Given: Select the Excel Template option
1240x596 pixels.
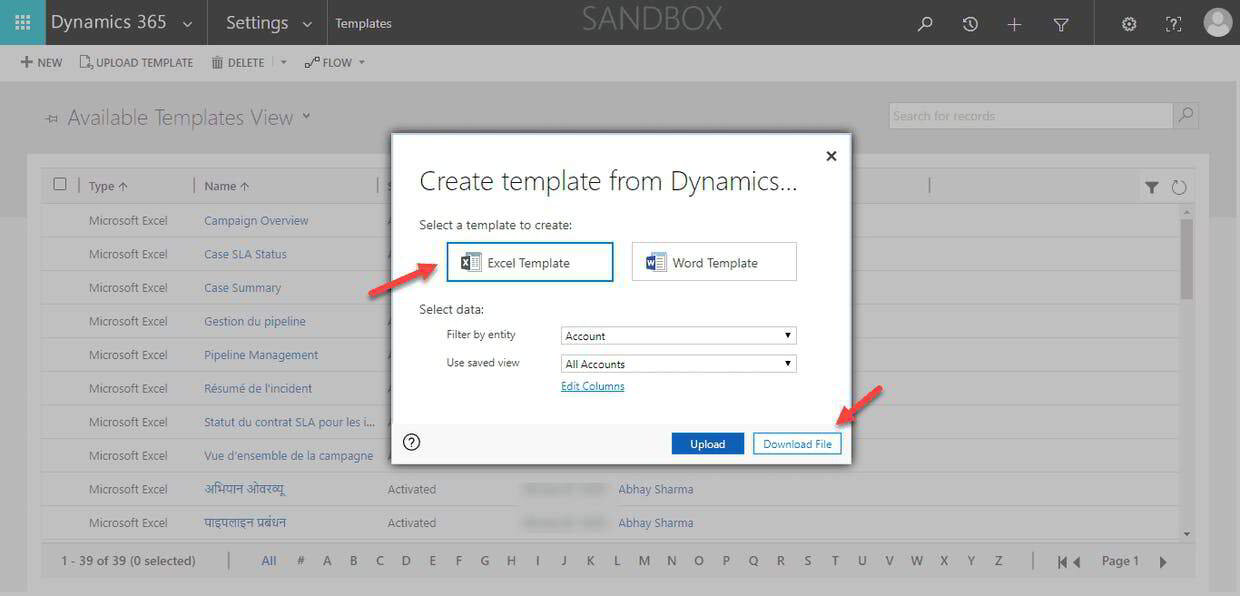Looking at the screenshot, I should click(529, 262).
